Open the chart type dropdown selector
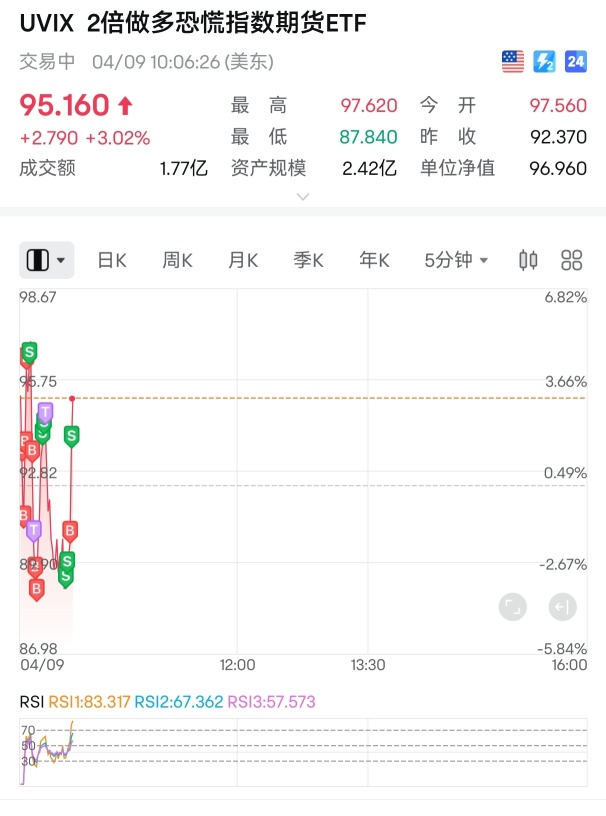 point(48,260)
